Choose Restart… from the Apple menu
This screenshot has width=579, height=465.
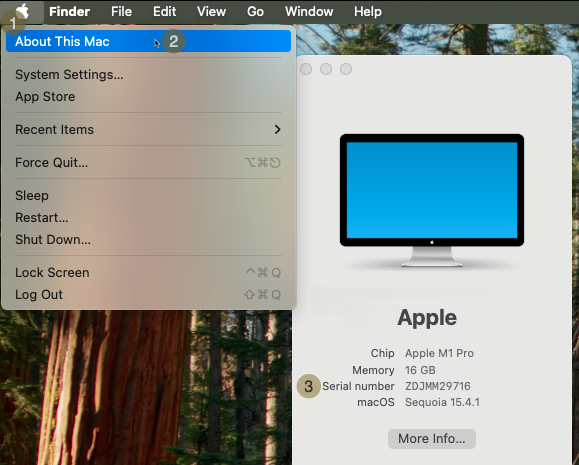point(148,218)
